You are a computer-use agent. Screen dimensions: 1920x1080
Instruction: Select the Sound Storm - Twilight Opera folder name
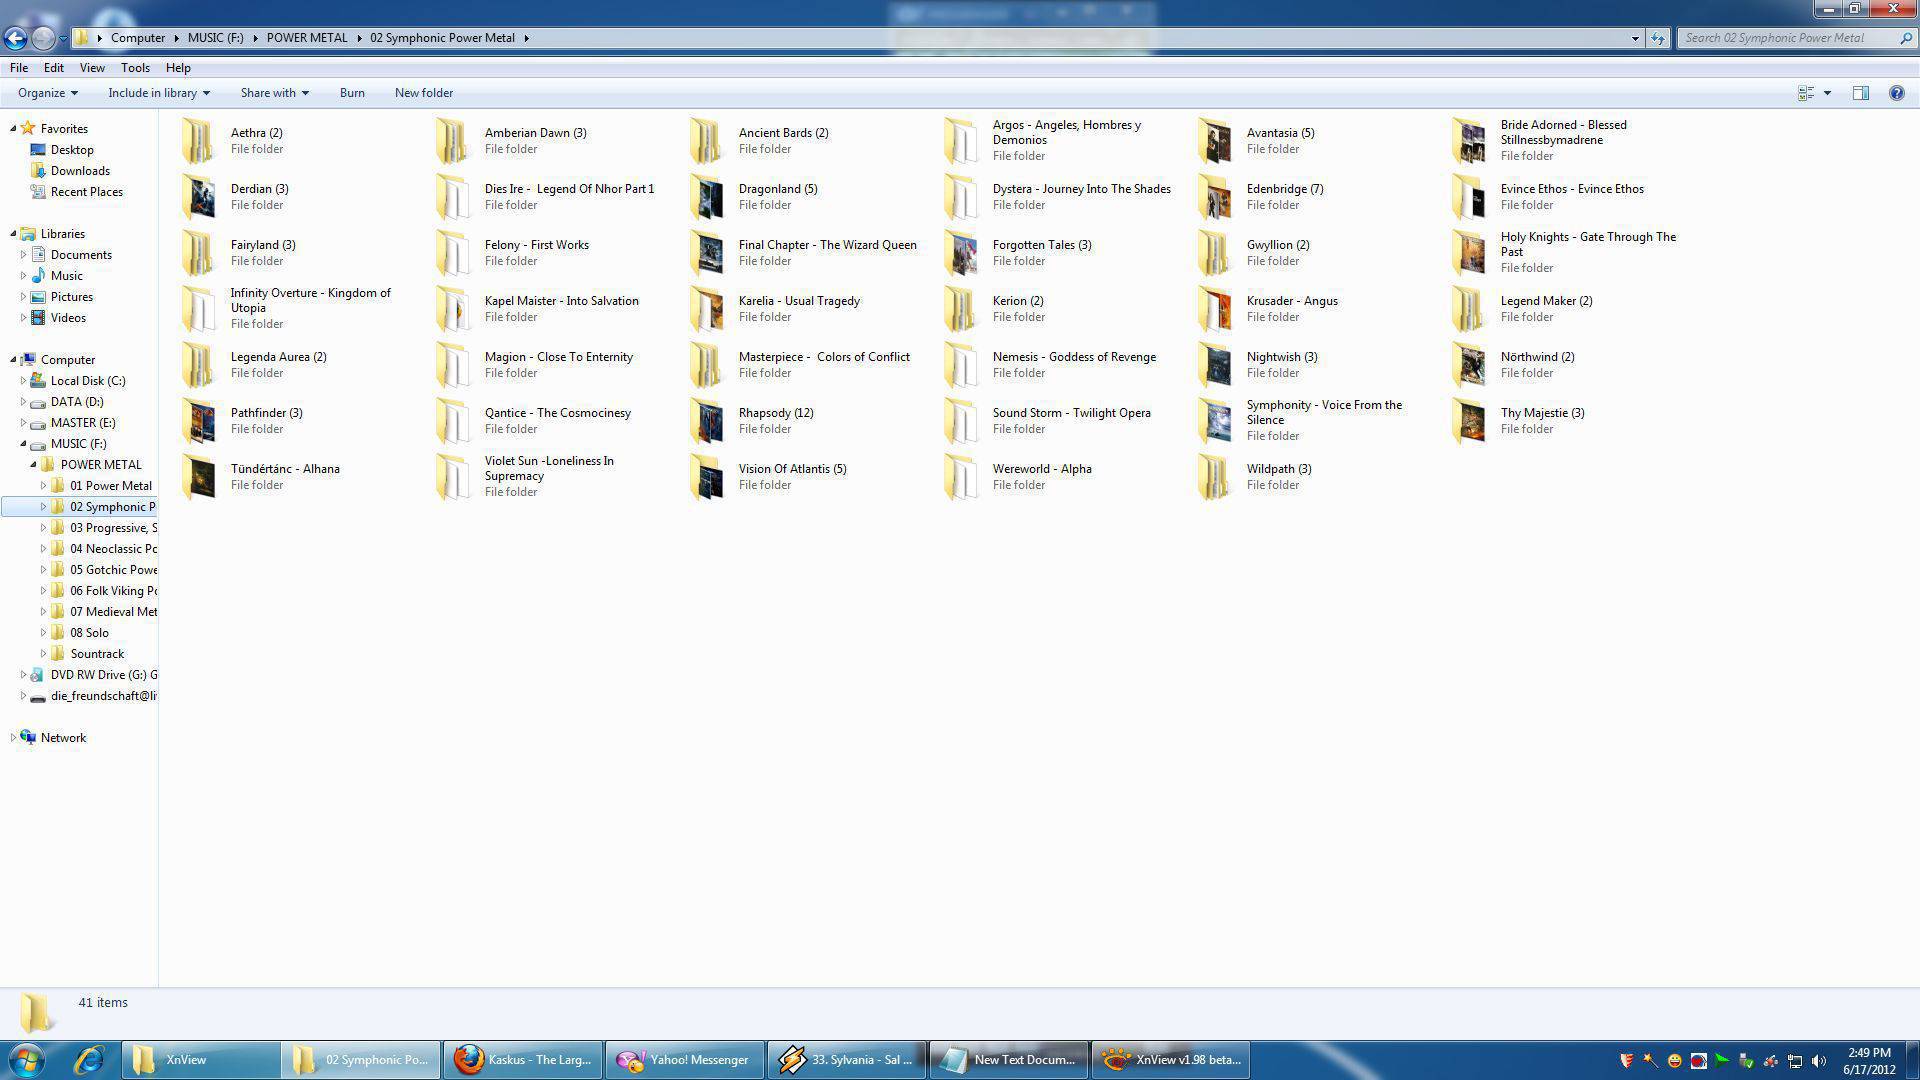[1071, 413]
